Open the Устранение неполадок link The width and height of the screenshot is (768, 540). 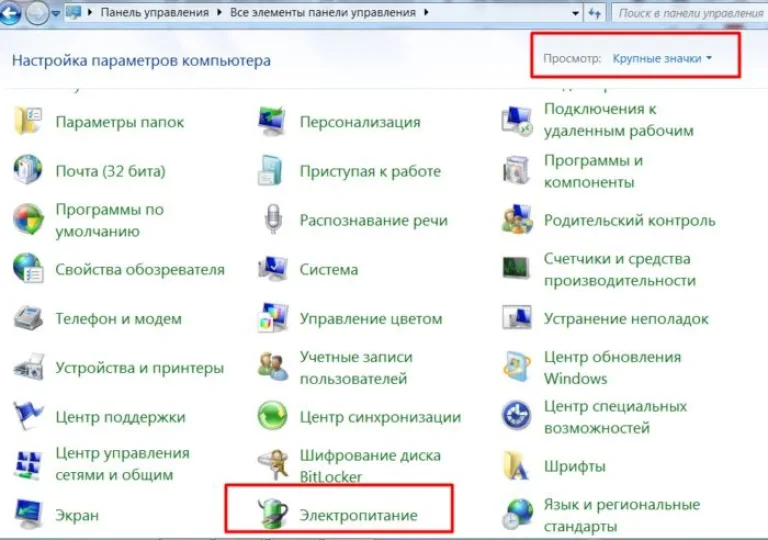click(x=626, y=319)
